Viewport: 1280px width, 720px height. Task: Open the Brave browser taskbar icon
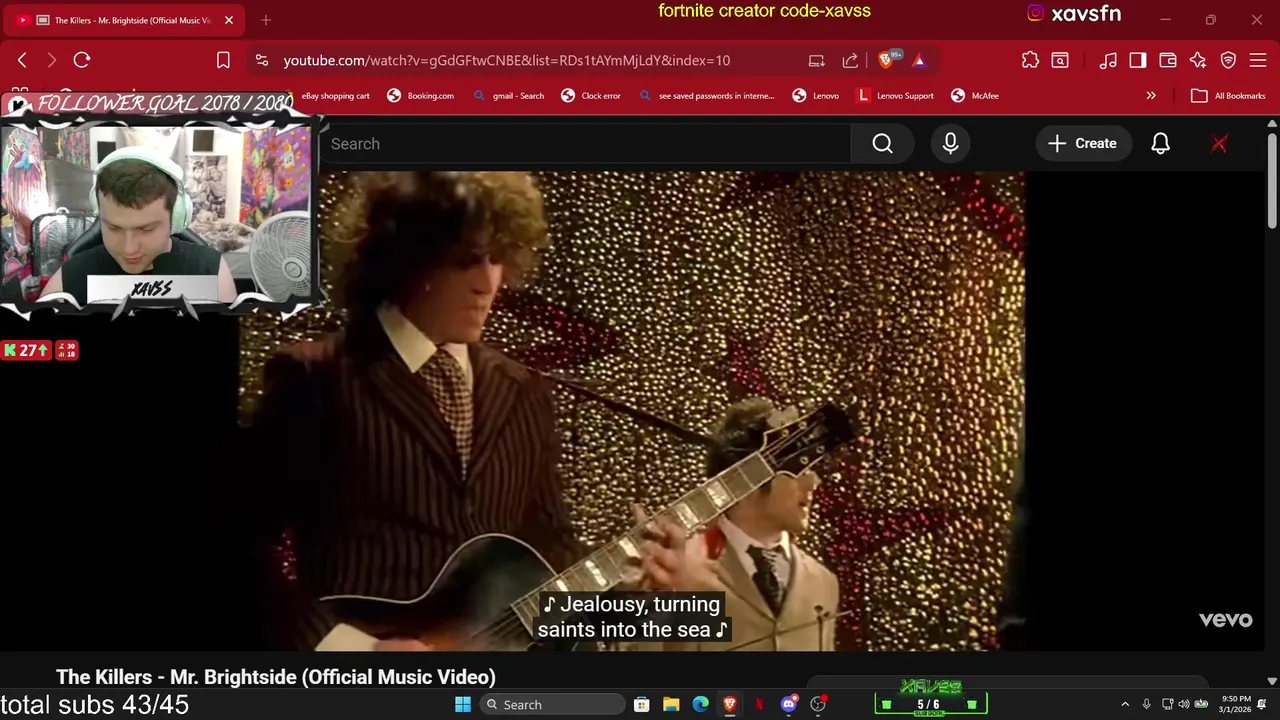tap(730, 705)
